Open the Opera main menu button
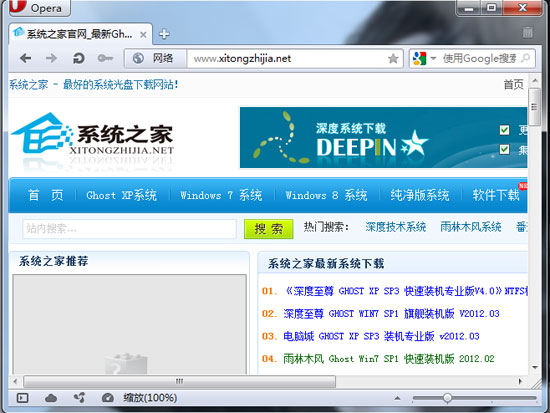 pos(39,8)
